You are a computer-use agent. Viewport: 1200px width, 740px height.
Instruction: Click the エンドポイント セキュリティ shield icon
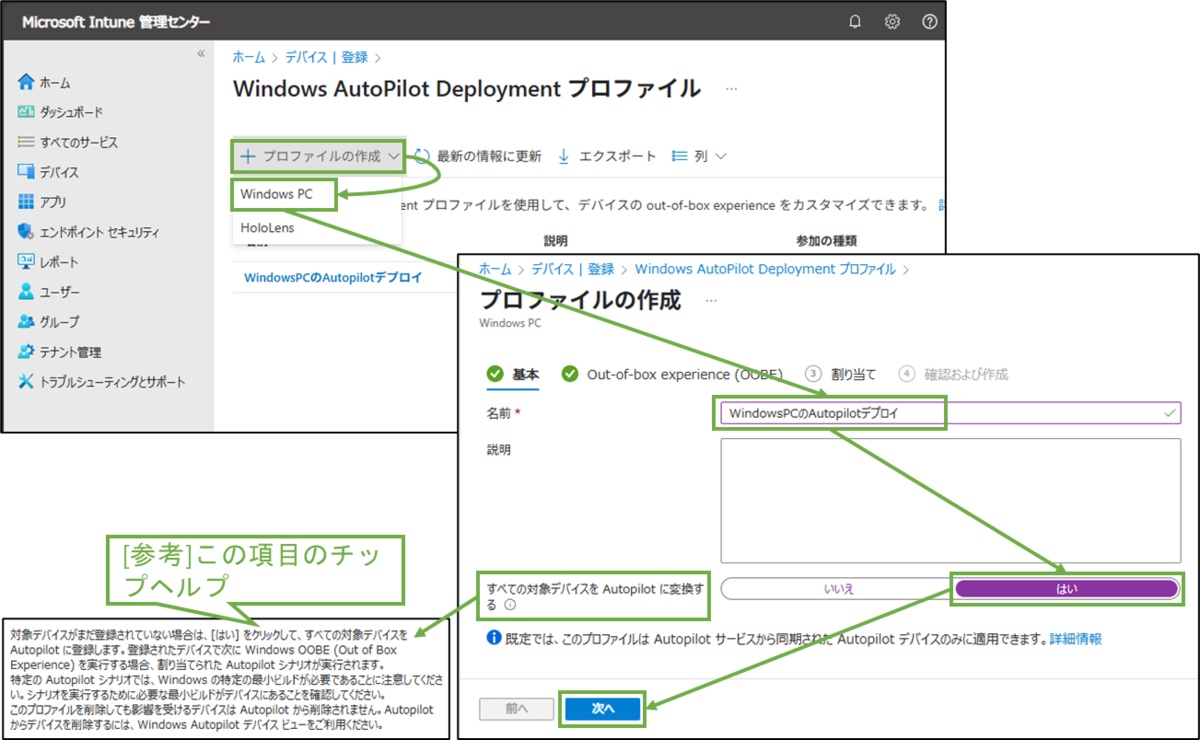(26, 232)
